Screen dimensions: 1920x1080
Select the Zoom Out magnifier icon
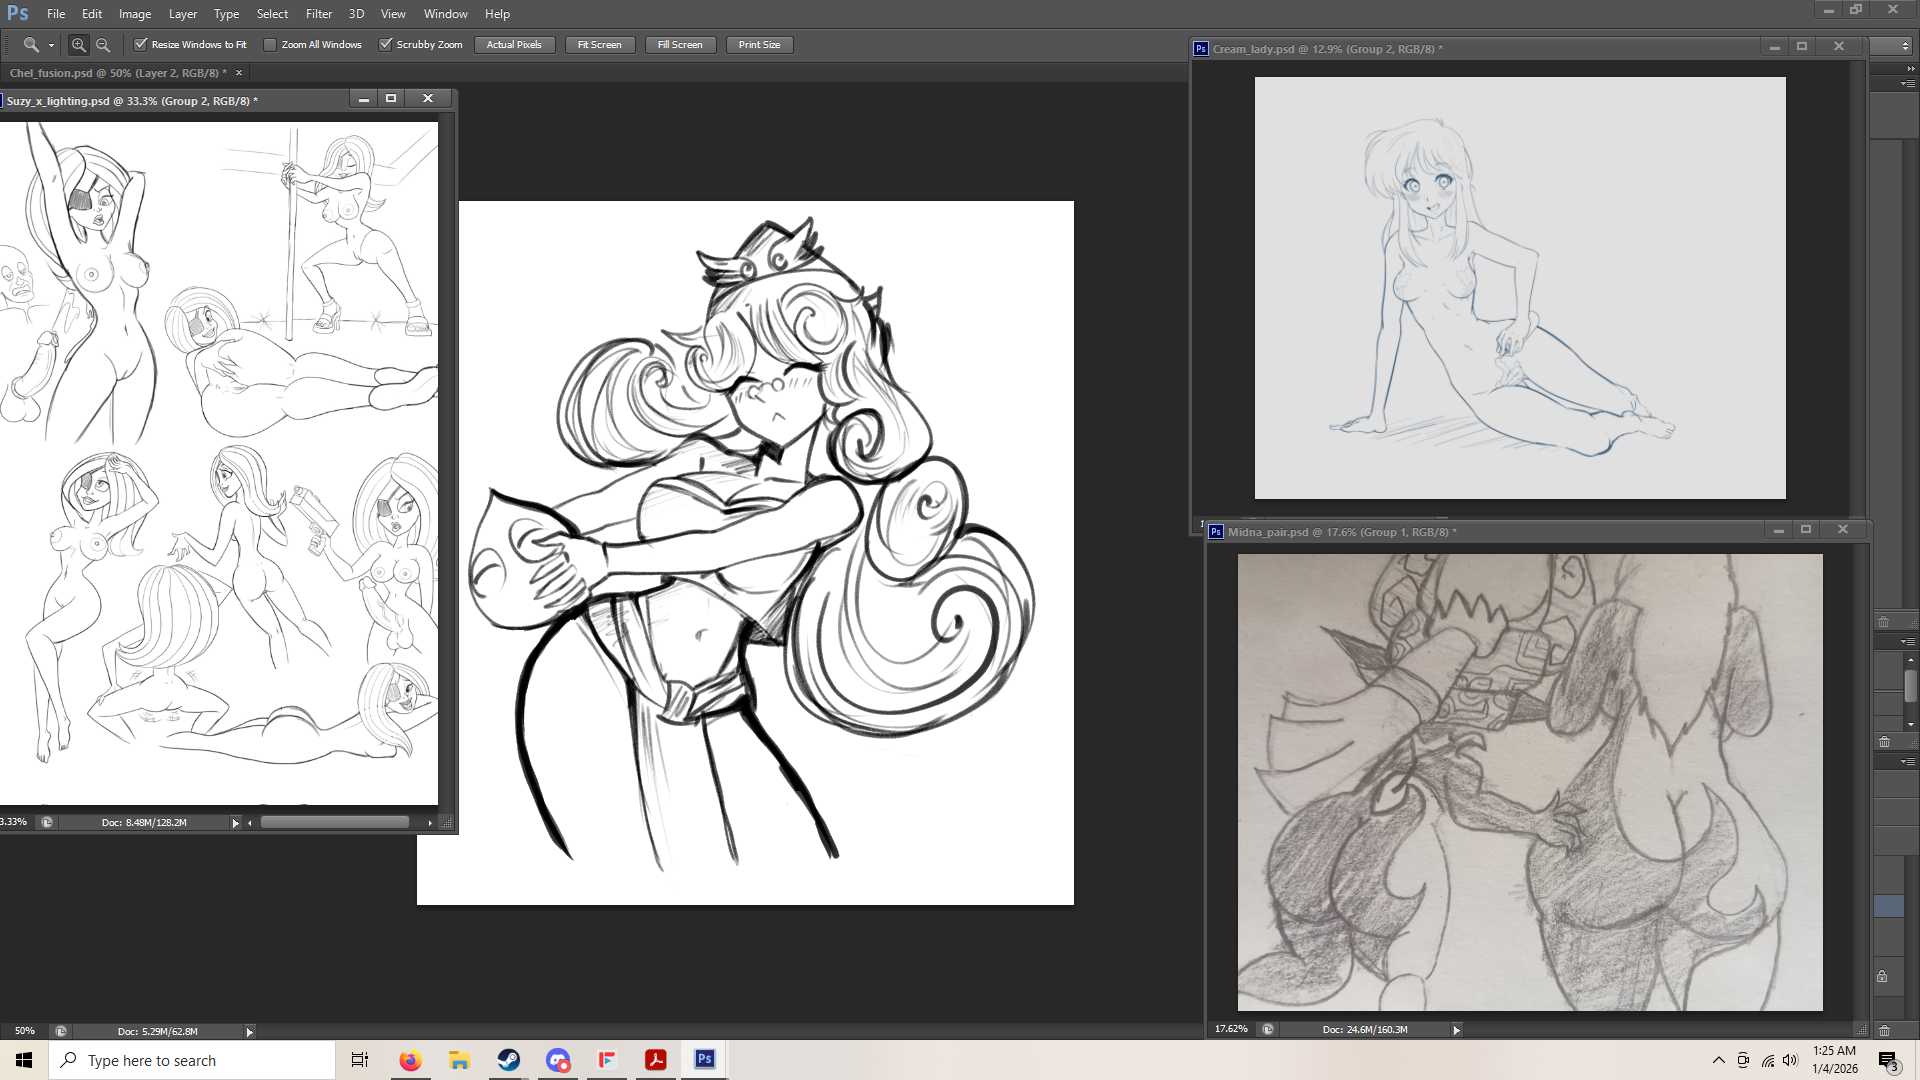tap(103, 45)
